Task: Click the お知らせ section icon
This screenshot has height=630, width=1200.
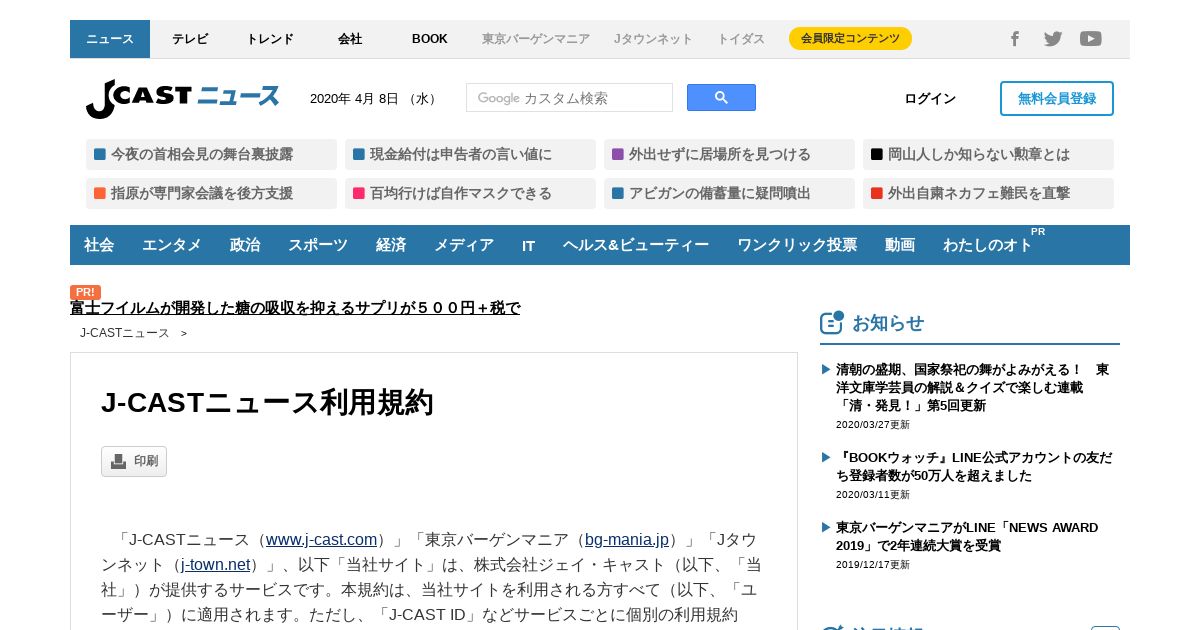Action: click(x=832, y=322)
